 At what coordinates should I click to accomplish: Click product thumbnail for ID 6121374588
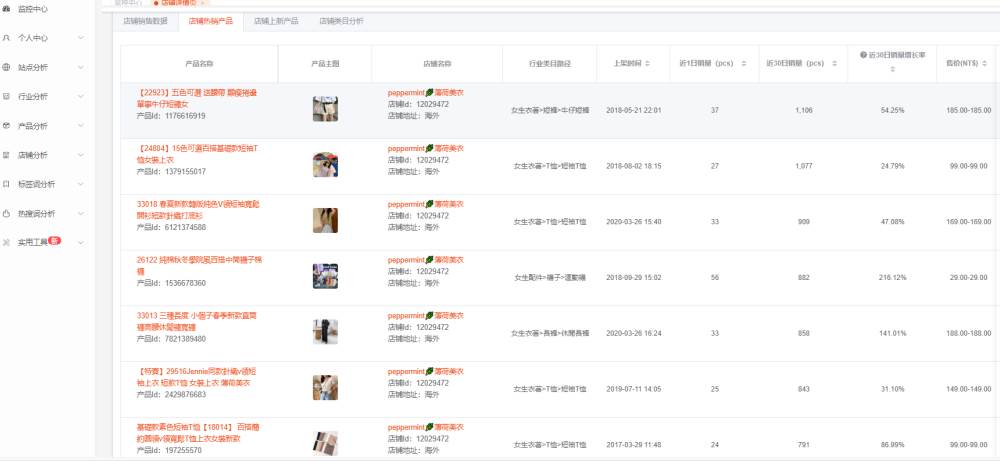tap(325, 221)
